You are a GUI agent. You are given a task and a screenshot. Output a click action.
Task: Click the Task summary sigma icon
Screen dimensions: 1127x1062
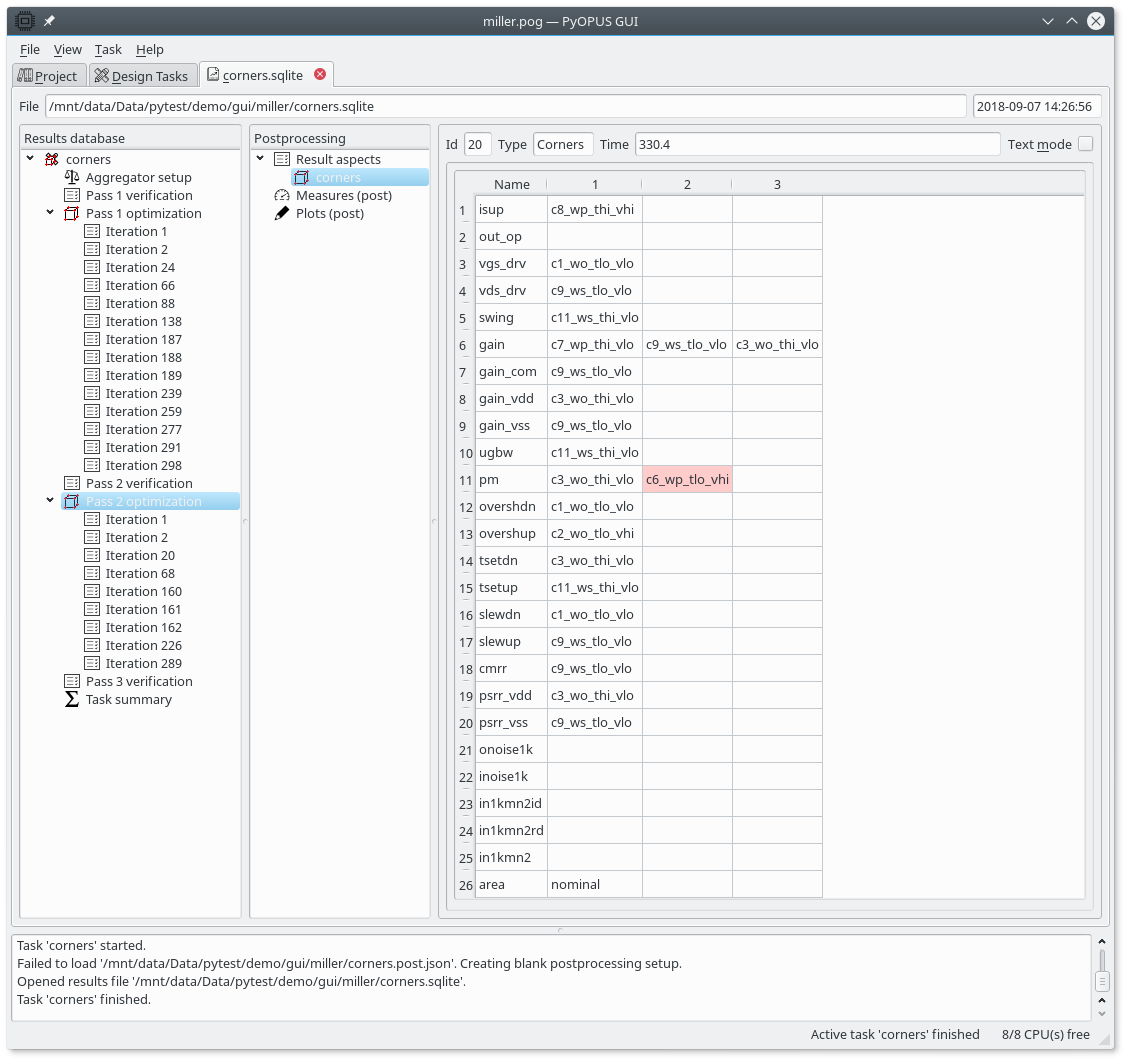point(72,699)
